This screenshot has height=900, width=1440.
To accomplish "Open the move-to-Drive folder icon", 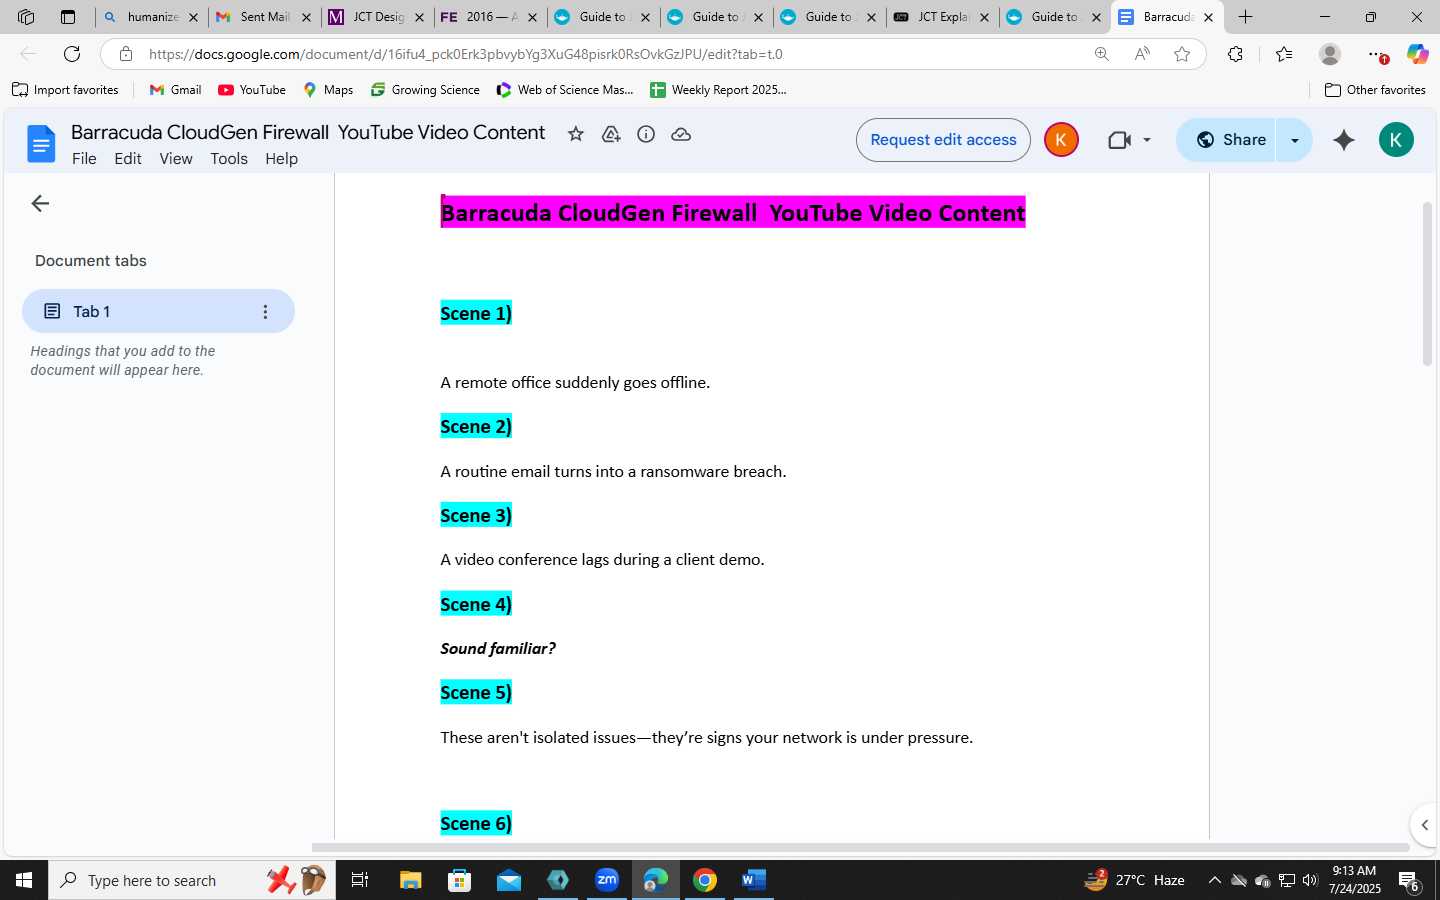I will click(611, 134).
